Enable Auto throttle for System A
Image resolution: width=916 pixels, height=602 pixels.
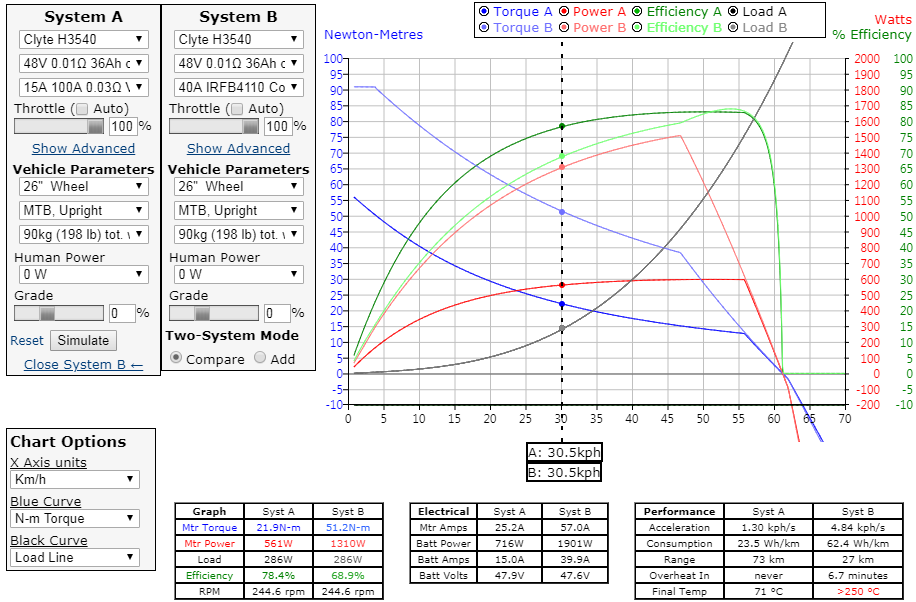[82, 109]
